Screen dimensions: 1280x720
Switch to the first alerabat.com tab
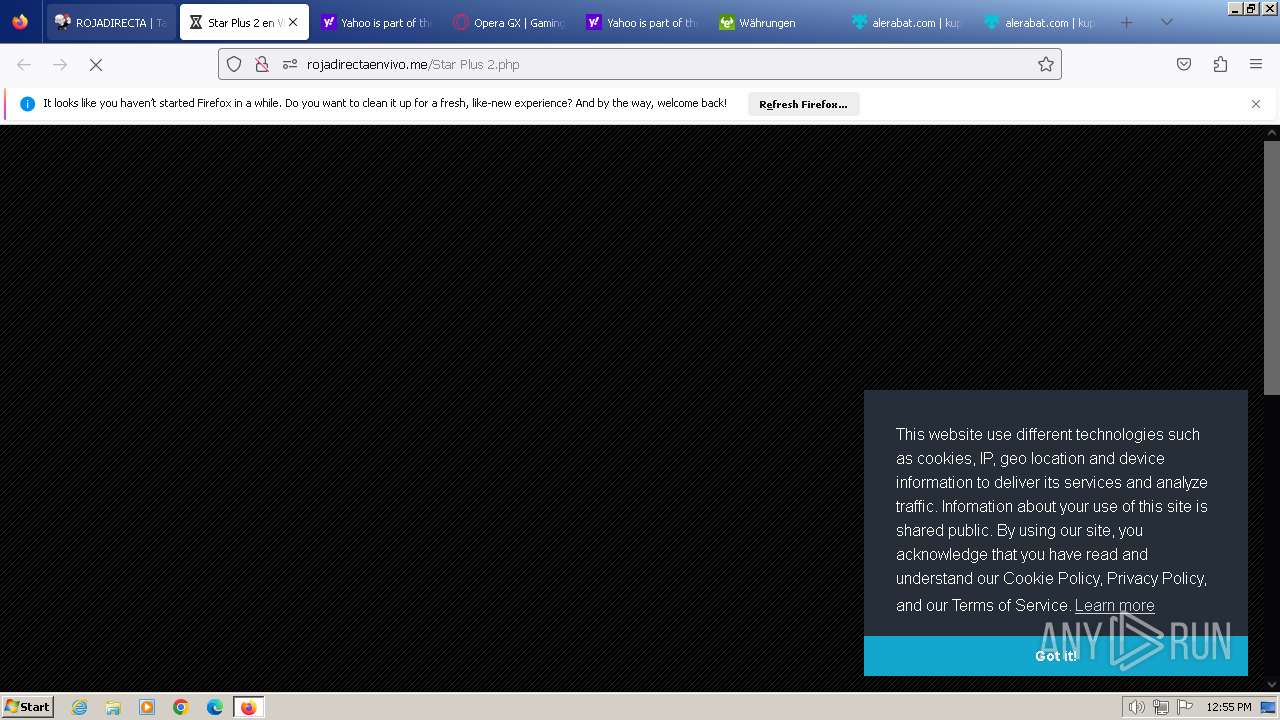pyautogui.click(x=908, y=22)
